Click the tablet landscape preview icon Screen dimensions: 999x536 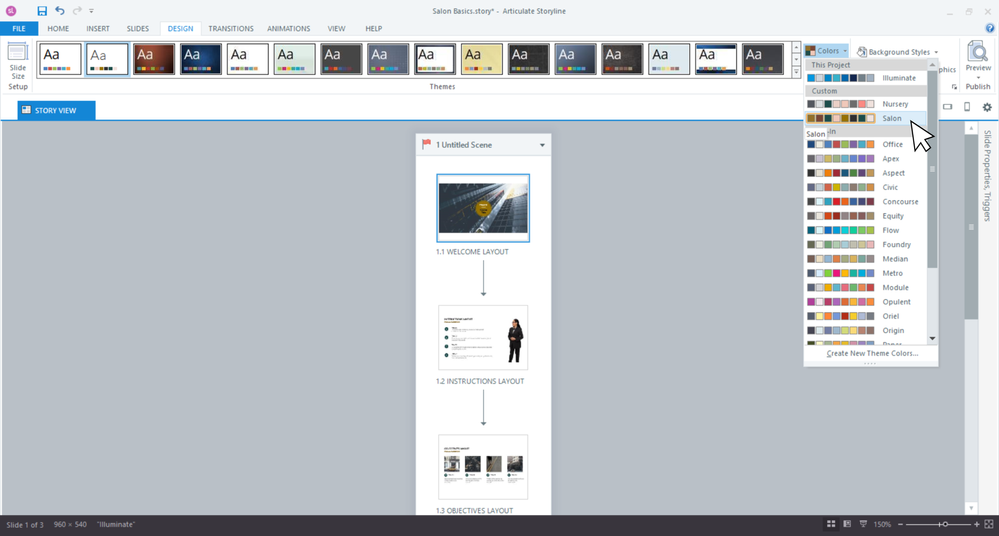[947, 107]
